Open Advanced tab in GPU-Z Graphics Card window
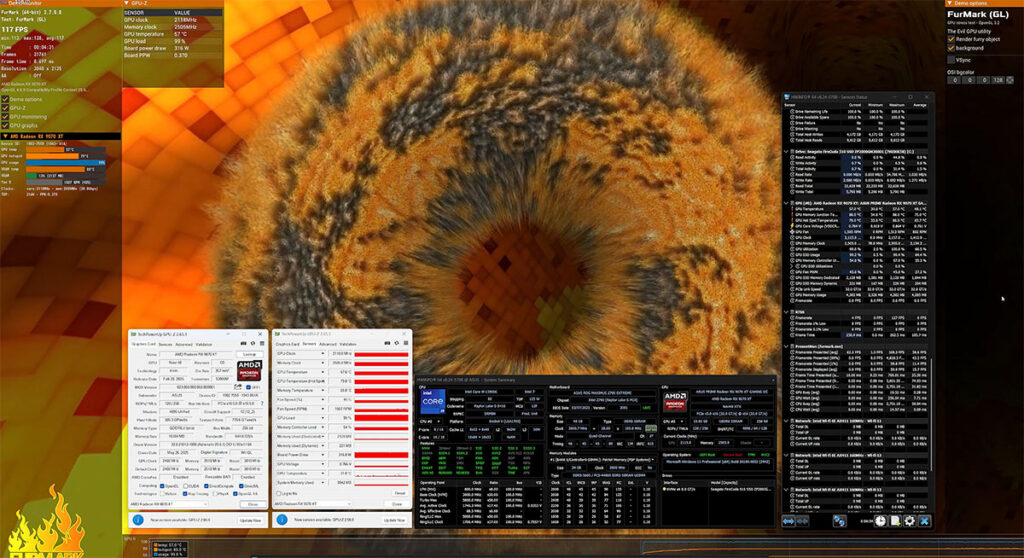Image resolution: width=1024 pixels, height=558 pixels. tap(184, 344)
